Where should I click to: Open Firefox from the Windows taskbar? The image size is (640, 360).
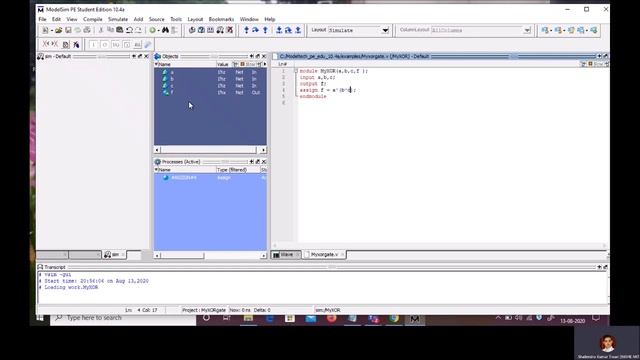pos(331,318)
